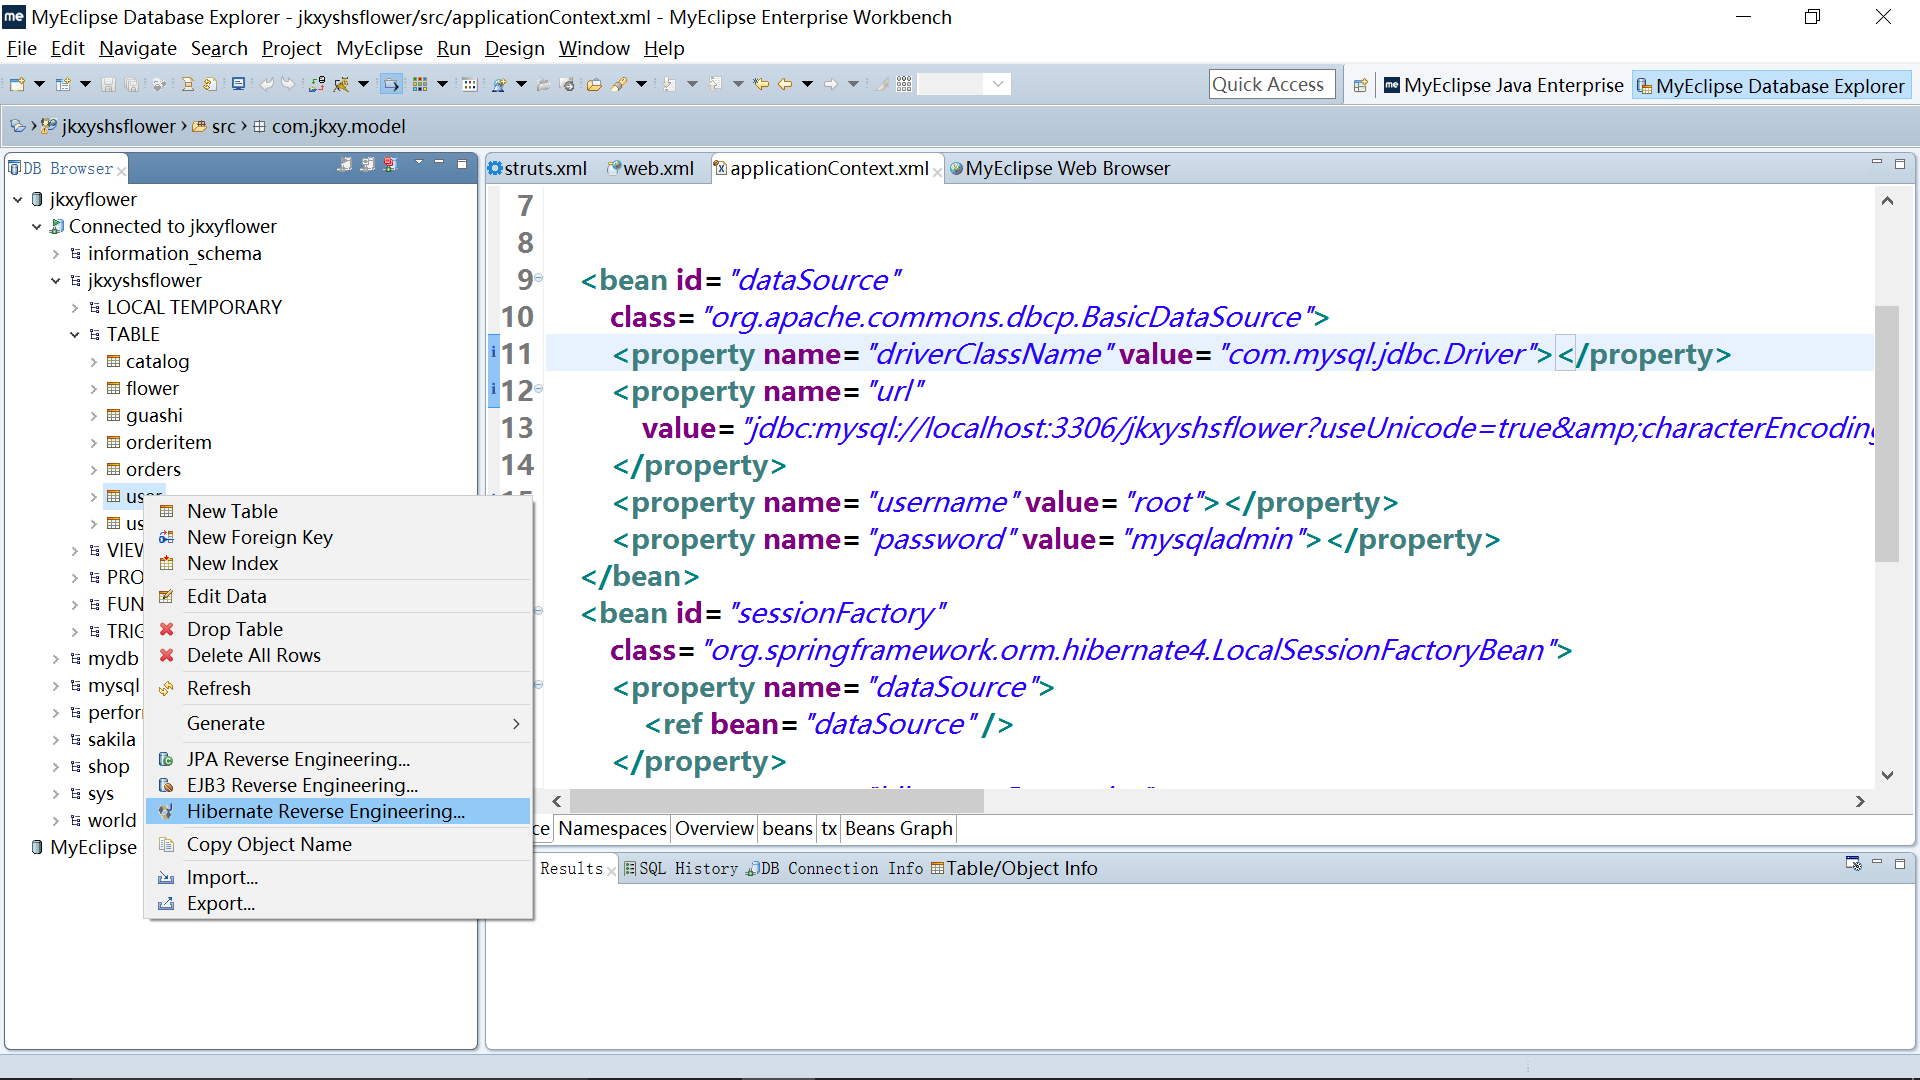This screenshot has width=1920, height=1080.
Task: Click the editor vertical scrollbar thumb
Action: (x=1887, y=434)
